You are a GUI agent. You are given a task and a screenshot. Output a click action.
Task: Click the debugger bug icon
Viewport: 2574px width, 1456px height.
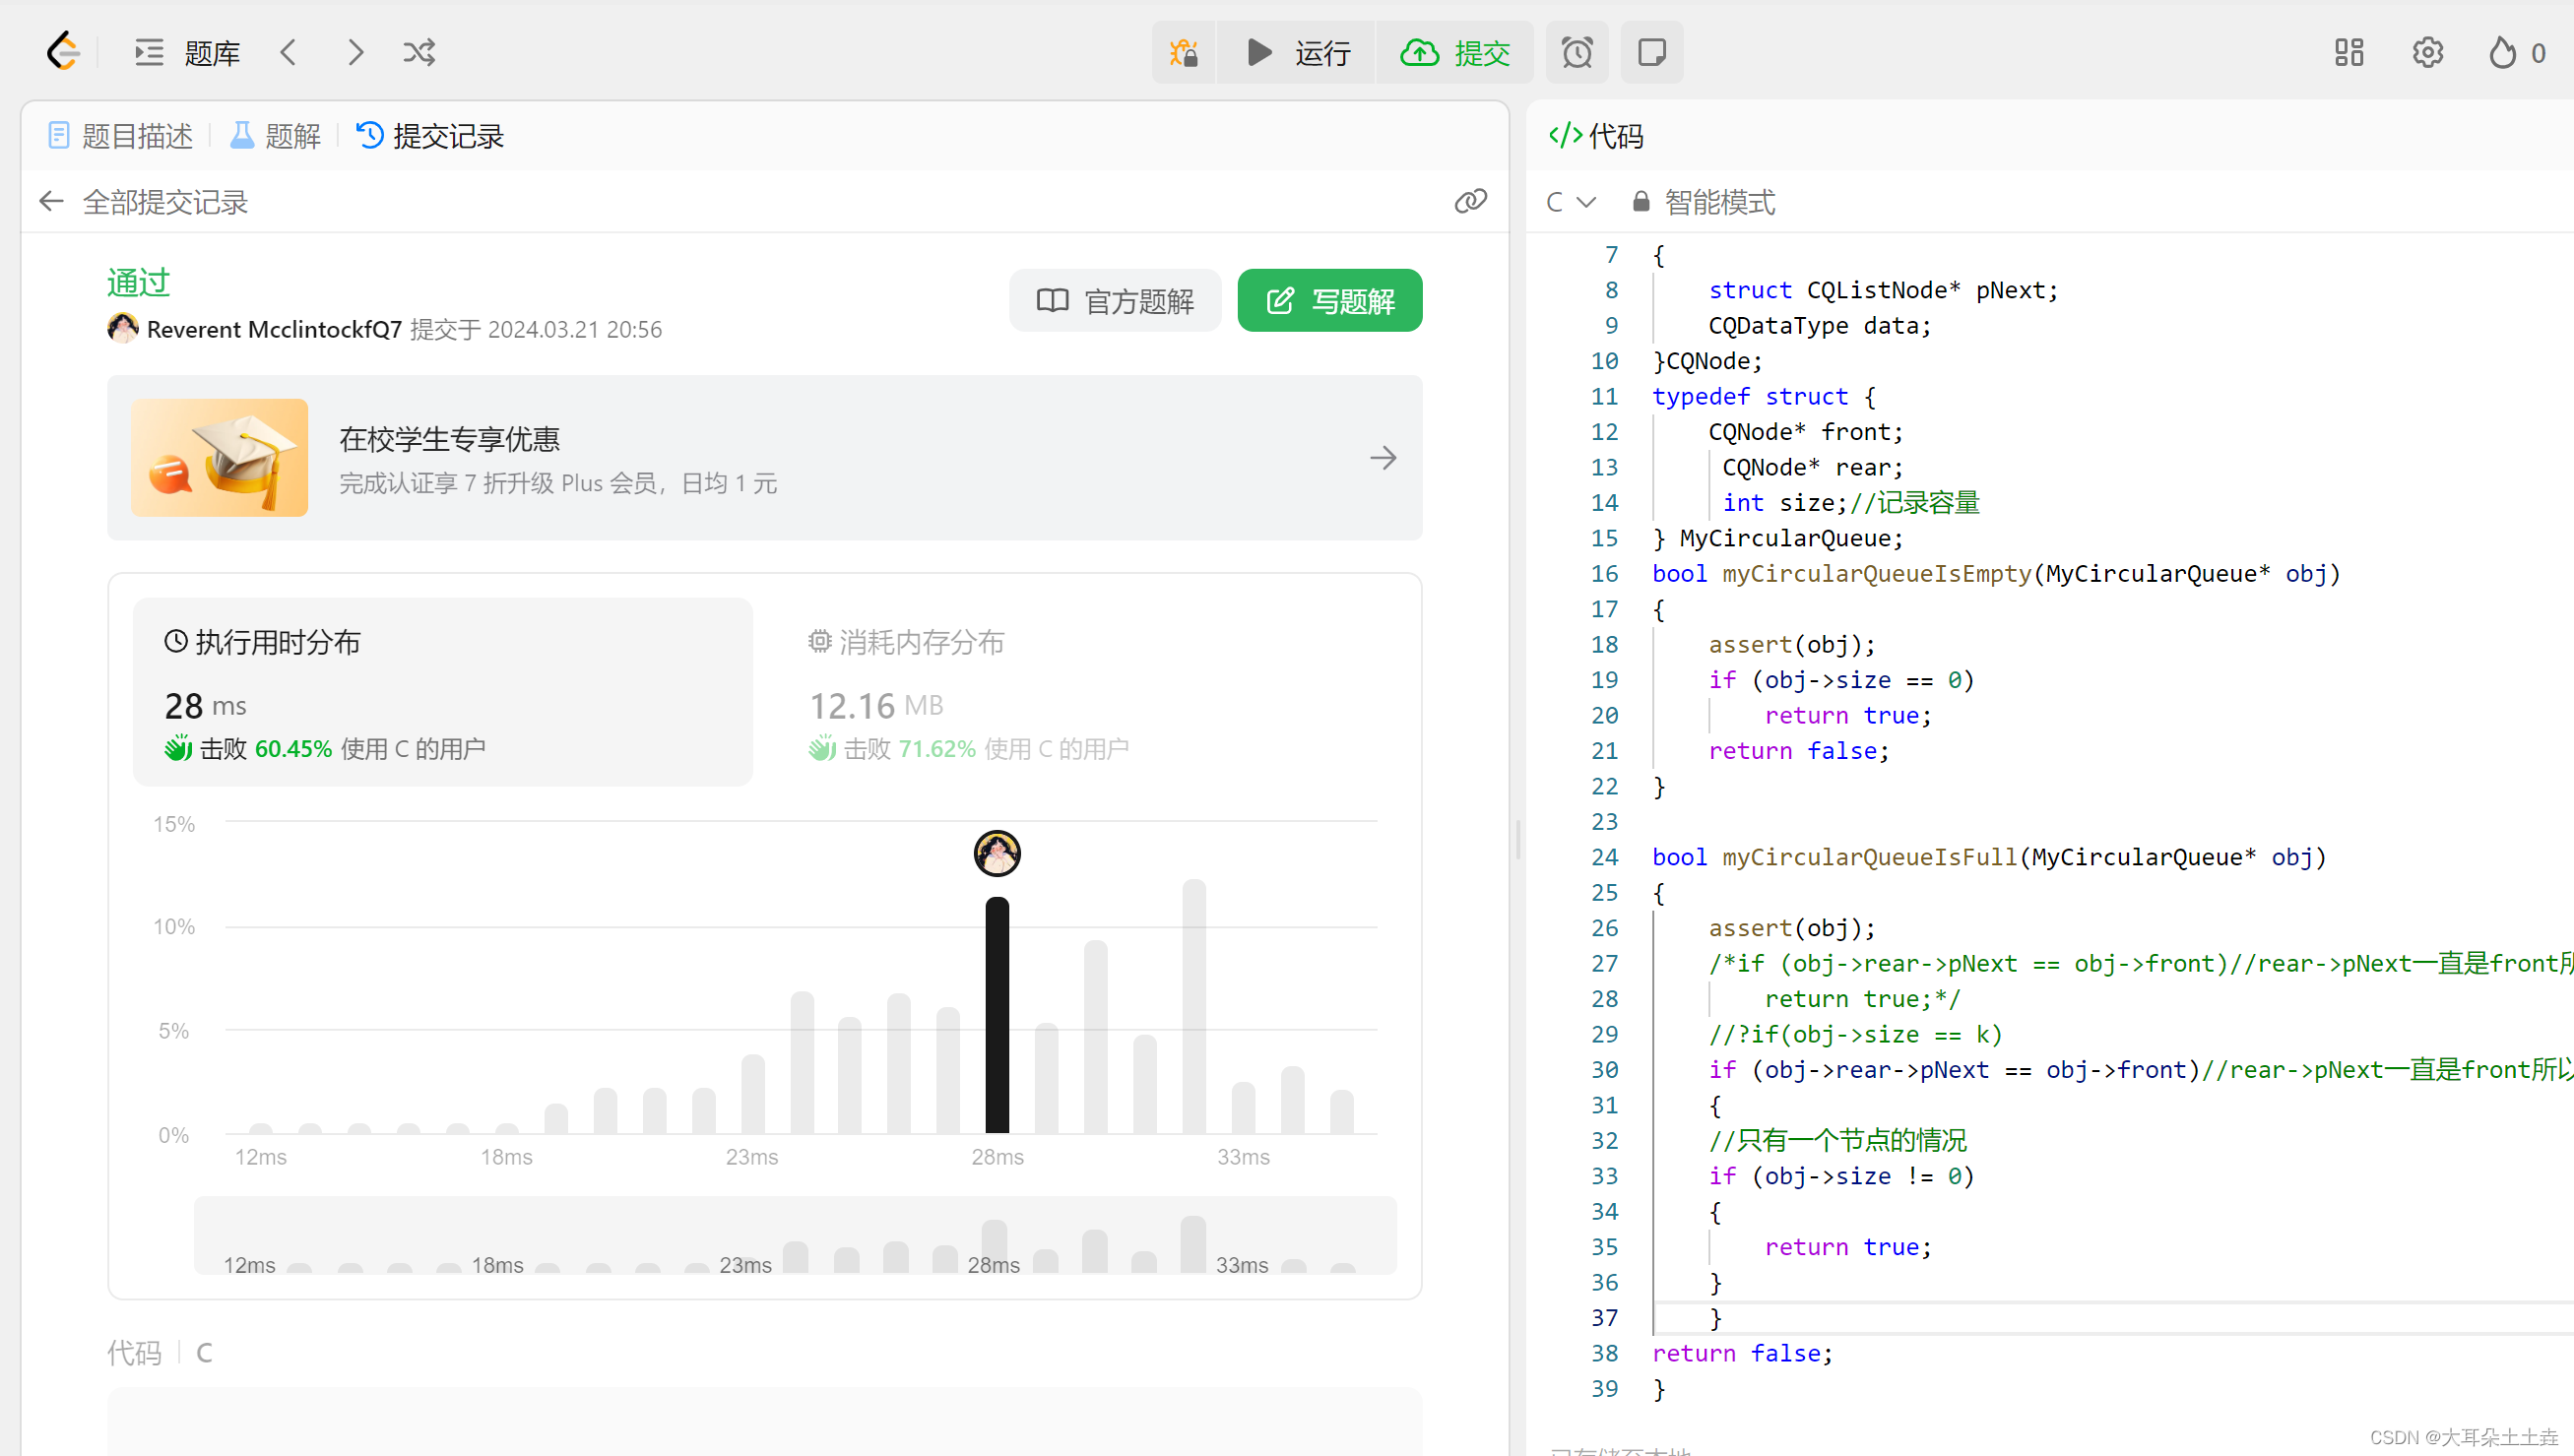(x=1183, y=52)
